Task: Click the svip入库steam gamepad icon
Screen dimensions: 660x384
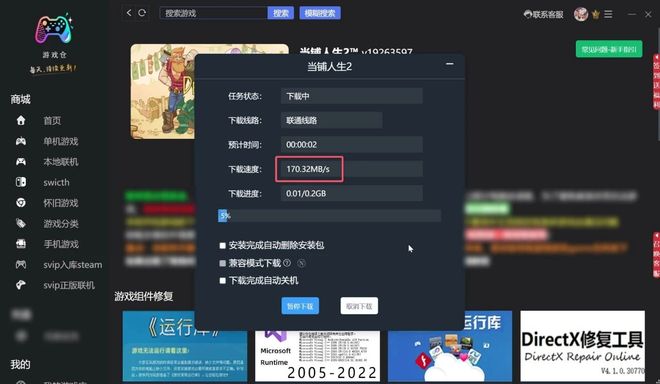Action: pyautogui.click(x=21, y=264)
